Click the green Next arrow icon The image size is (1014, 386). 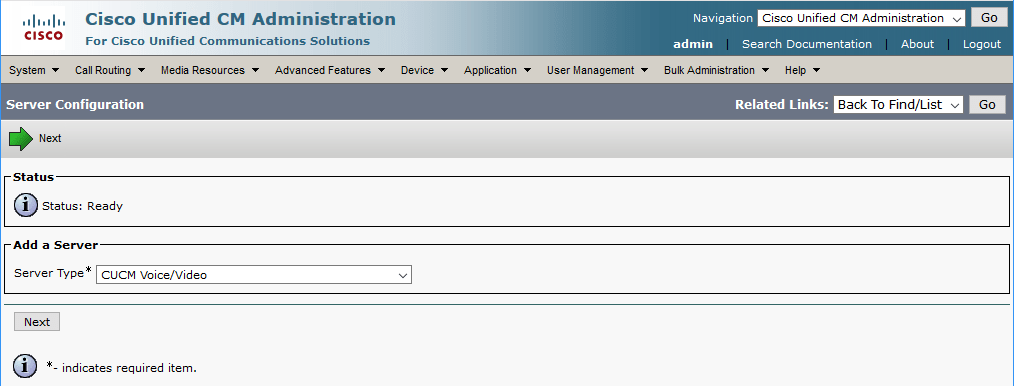click(21, 139)
